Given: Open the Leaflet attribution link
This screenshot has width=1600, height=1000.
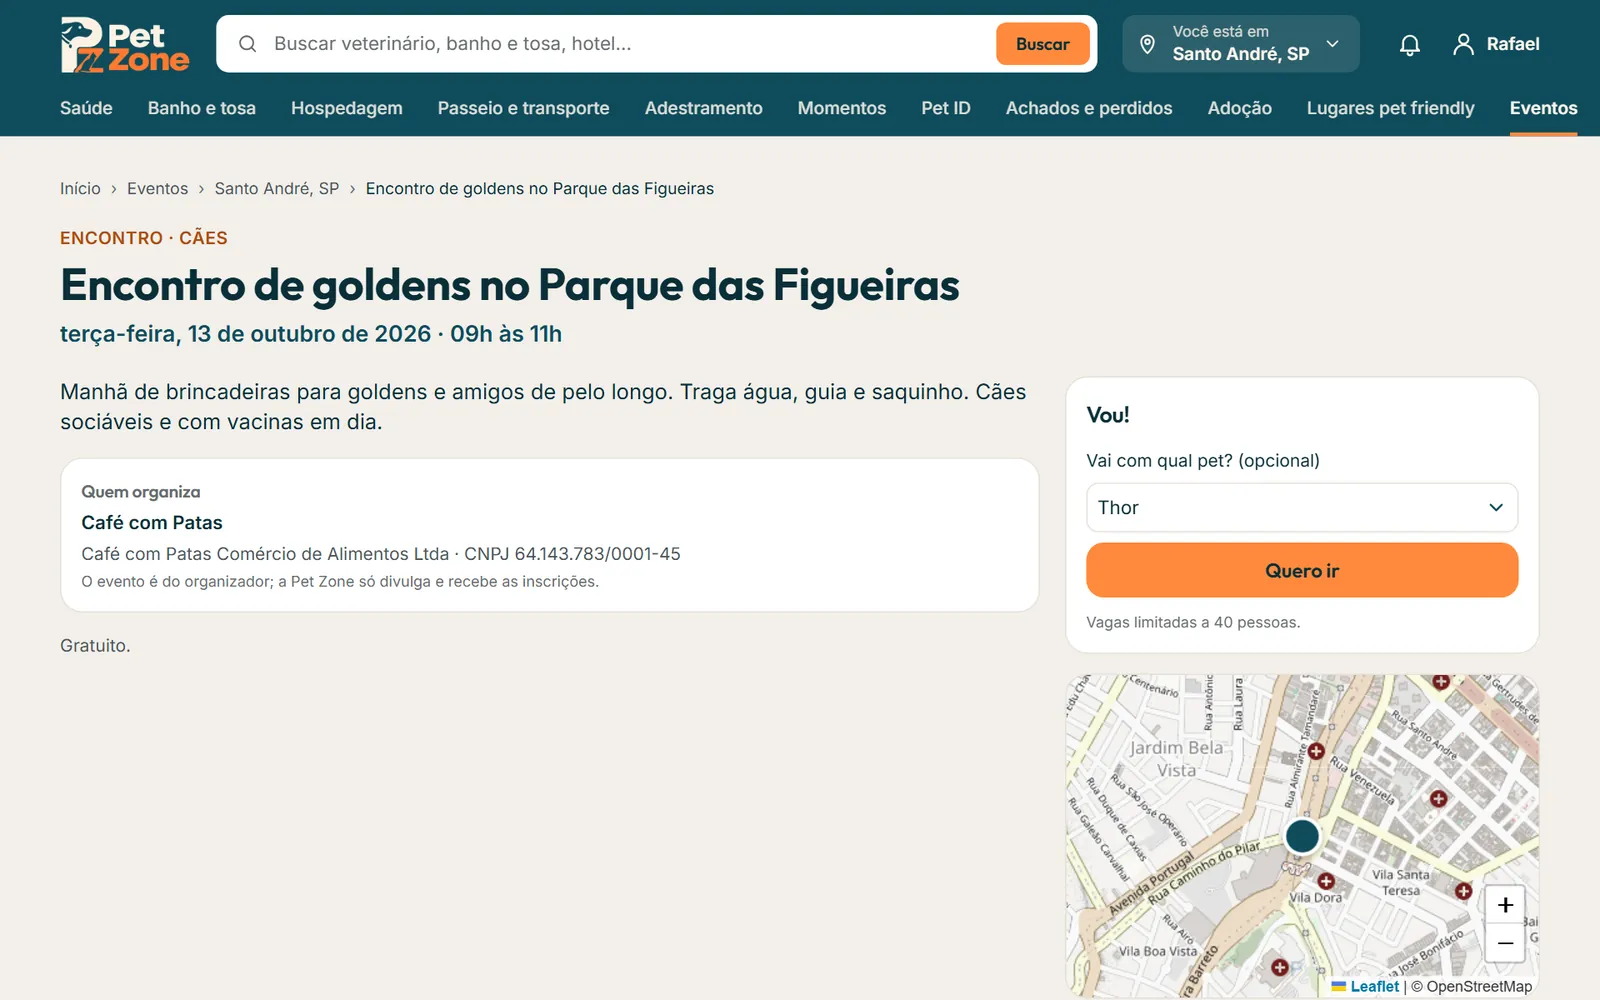Looking at the screenshot, I should coord(1366,986).
